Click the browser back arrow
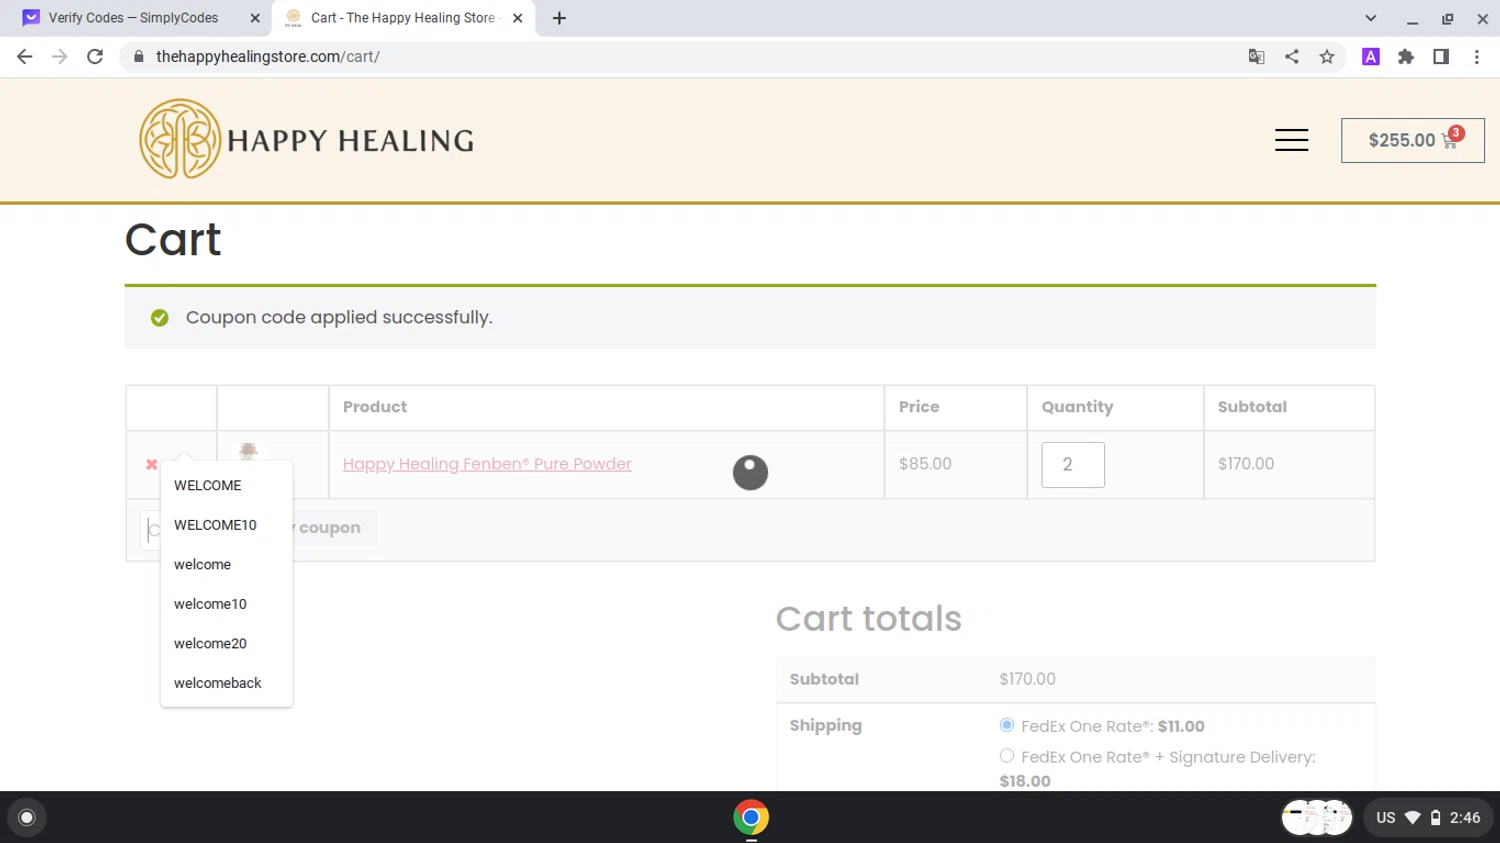Screen dimensions: 1500x843 pyautogui.click(x=25, y=57)
